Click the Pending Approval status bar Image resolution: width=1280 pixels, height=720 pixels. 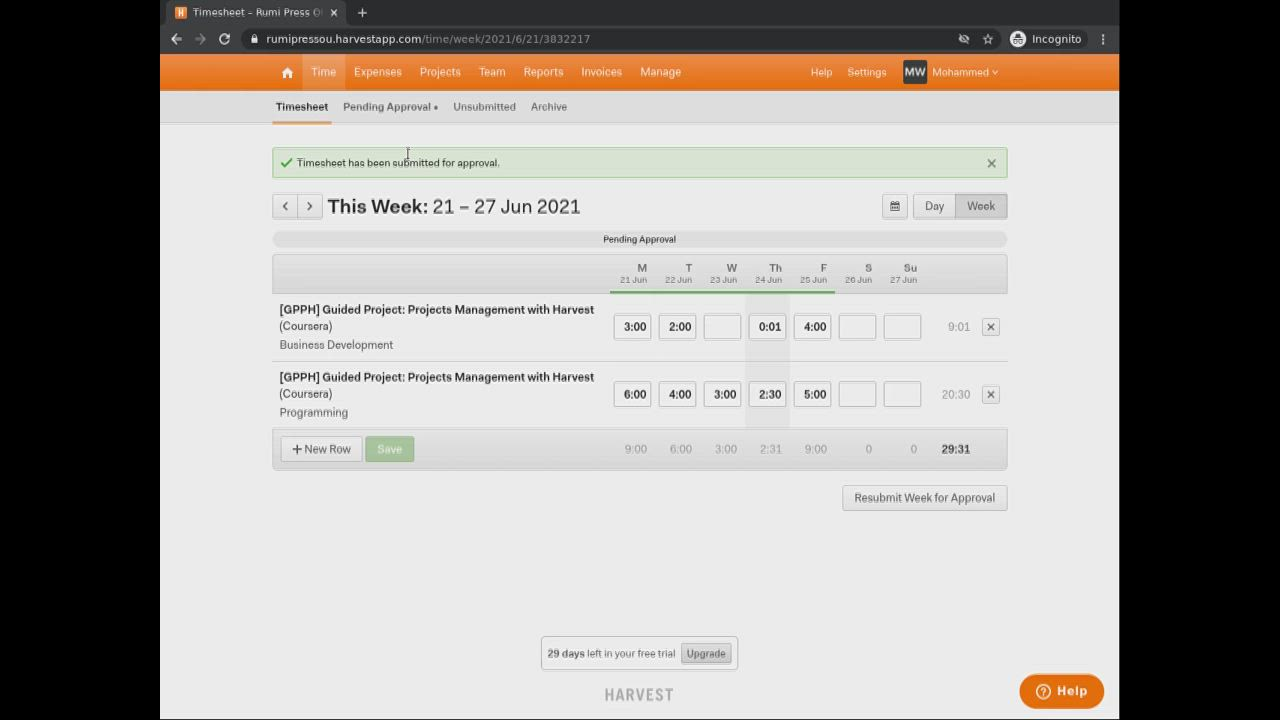coord(640,239)
